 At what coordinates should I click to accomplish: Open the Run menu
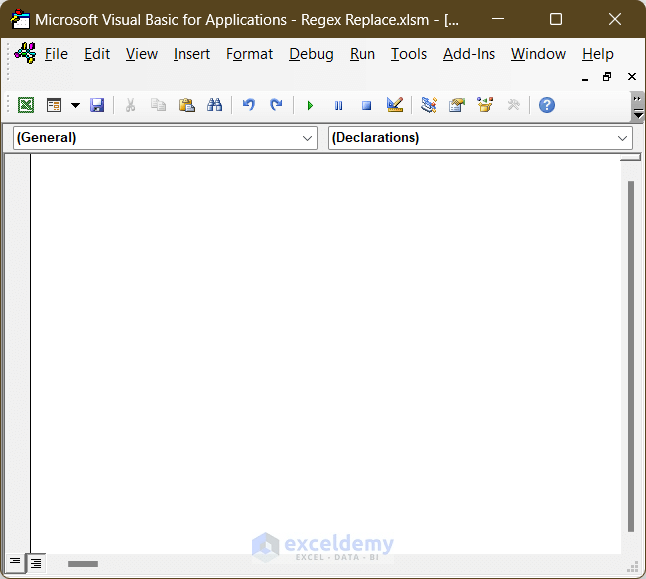(362, 54)
